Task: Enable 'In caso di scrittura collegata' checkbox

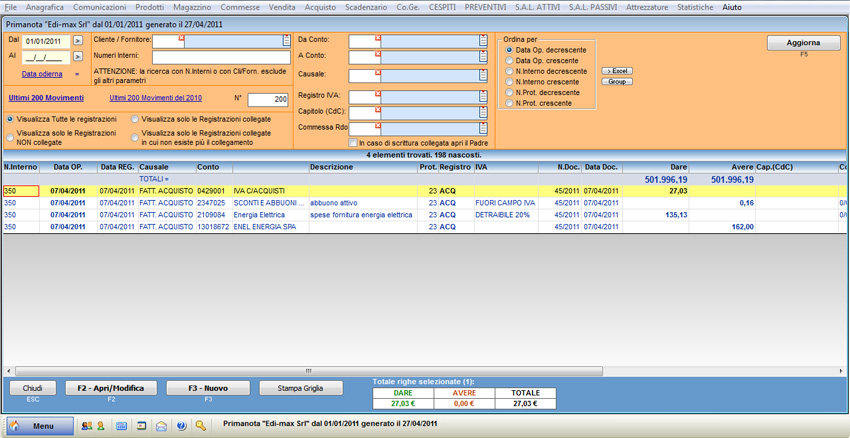Action: [x=353, y=143]
